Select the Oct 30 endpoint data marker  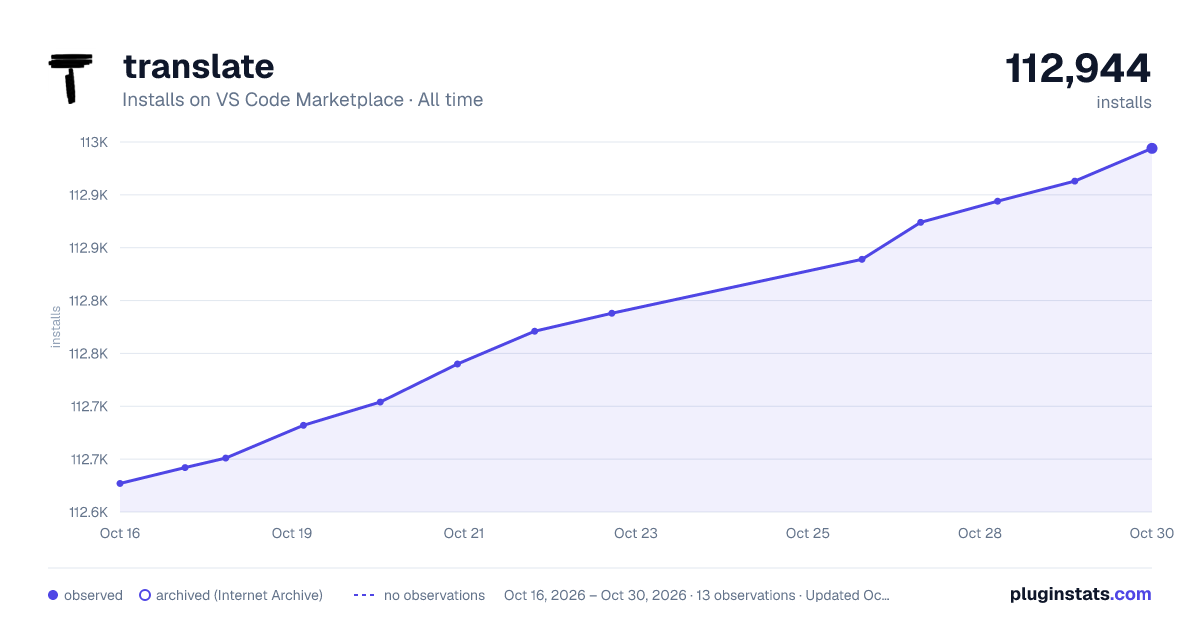1152,148
